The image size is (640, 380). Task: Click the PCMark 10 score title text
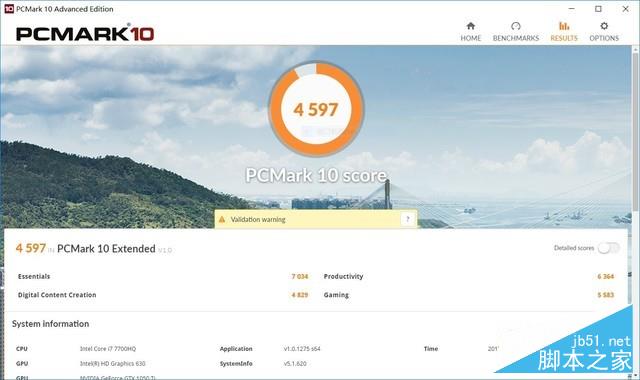pos(316,176)
